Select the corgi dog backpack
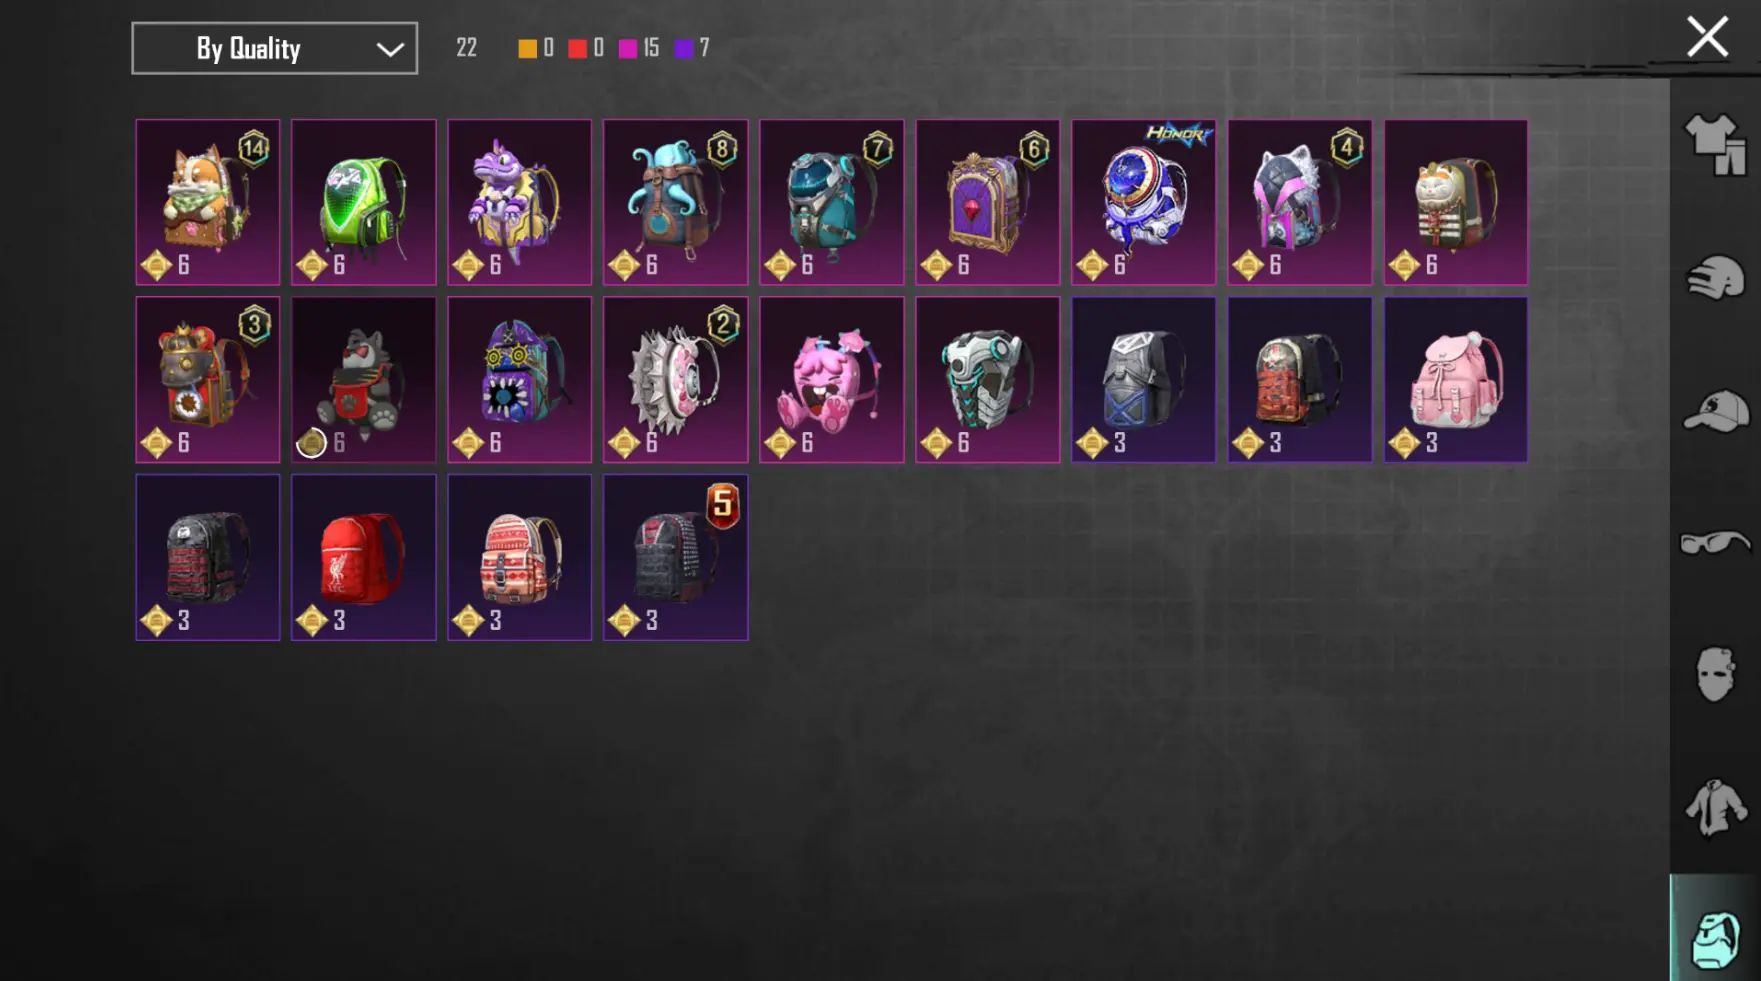Viewport: 1761px width, 981px height. [208, 202]
